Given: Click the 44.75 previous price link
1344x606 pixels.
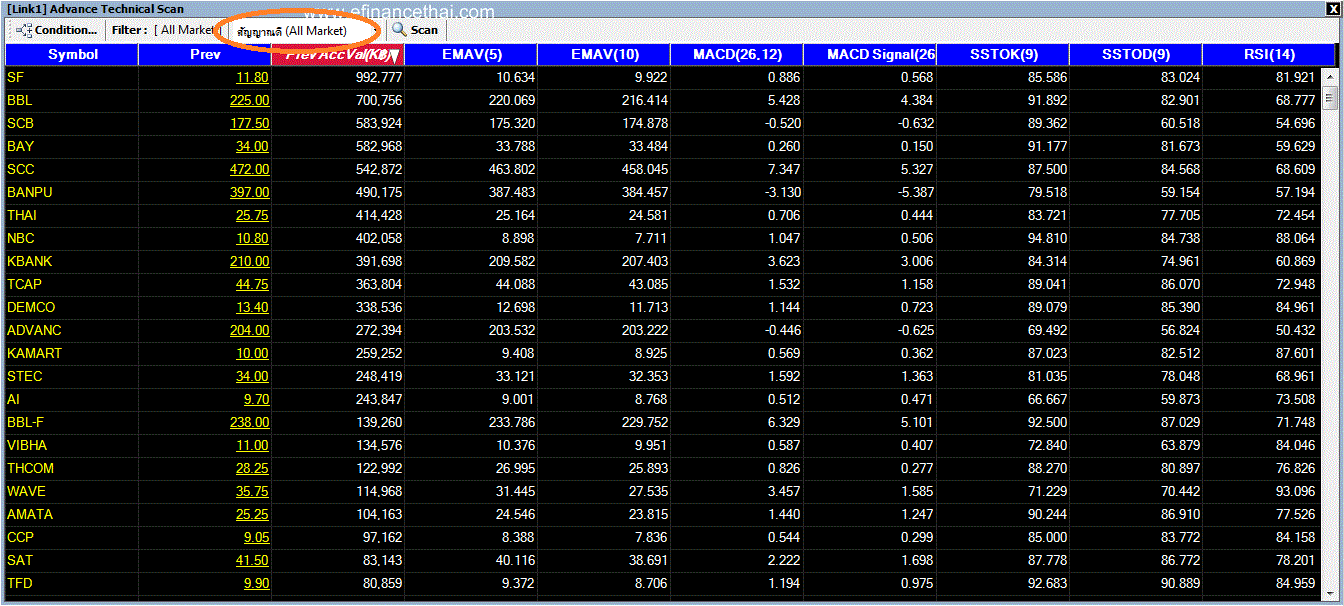Looking at the screenshot, I should 252,284.
